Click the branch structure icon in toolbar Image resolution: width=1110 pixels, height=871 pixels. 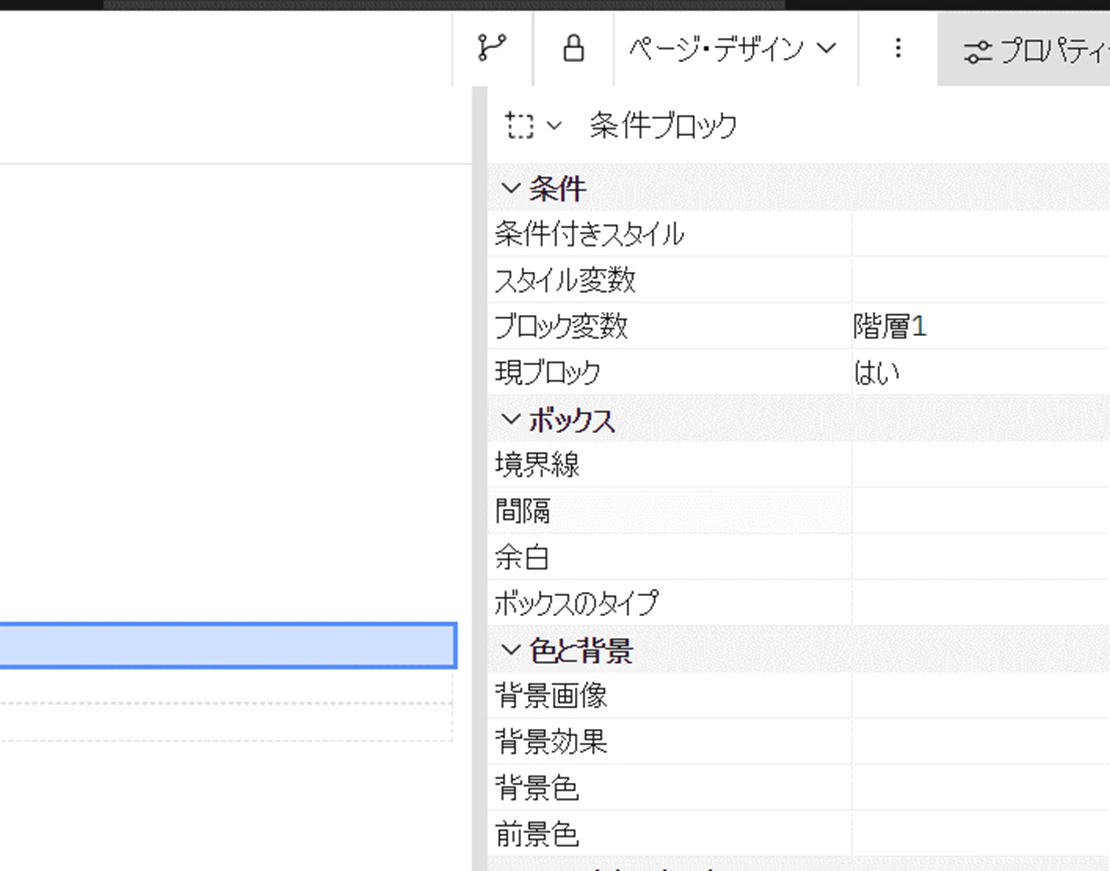(x=492, y=48)
